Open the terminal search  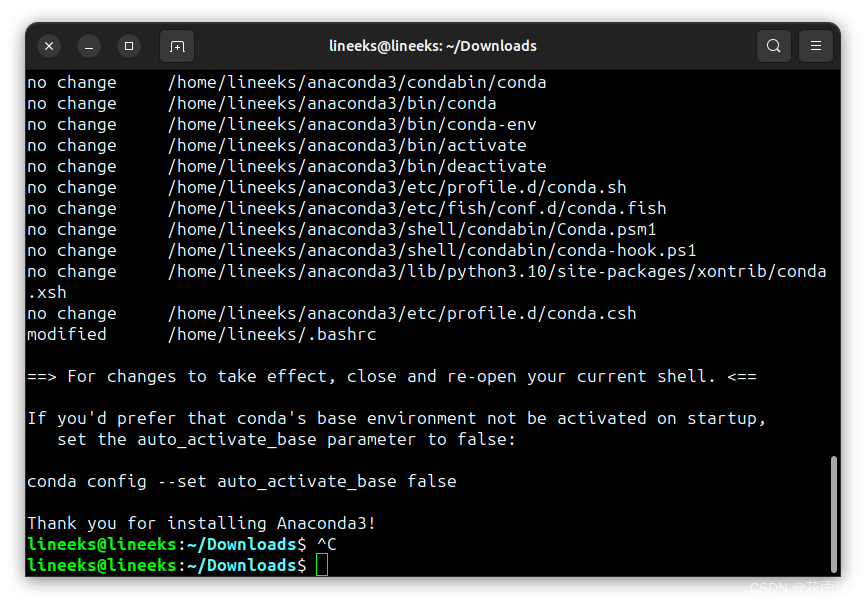pyautogui.click(x=773, y=46)
